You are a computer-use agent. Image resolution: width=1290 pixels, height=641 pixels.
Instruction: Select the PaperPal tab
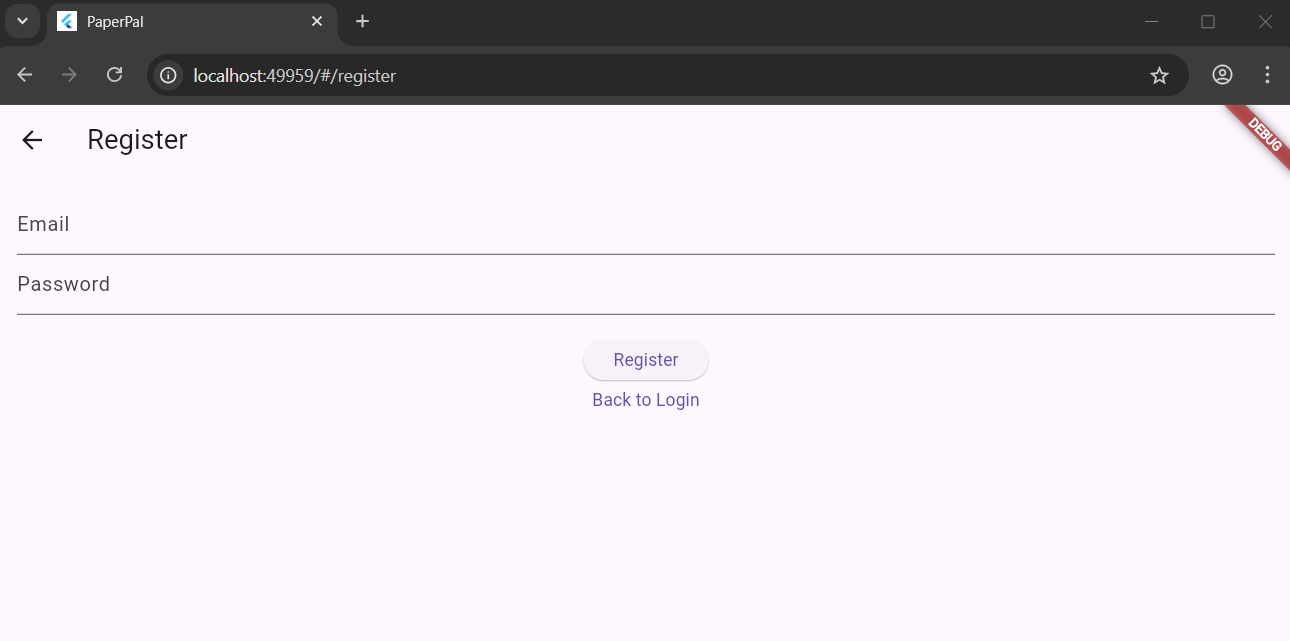180,21
